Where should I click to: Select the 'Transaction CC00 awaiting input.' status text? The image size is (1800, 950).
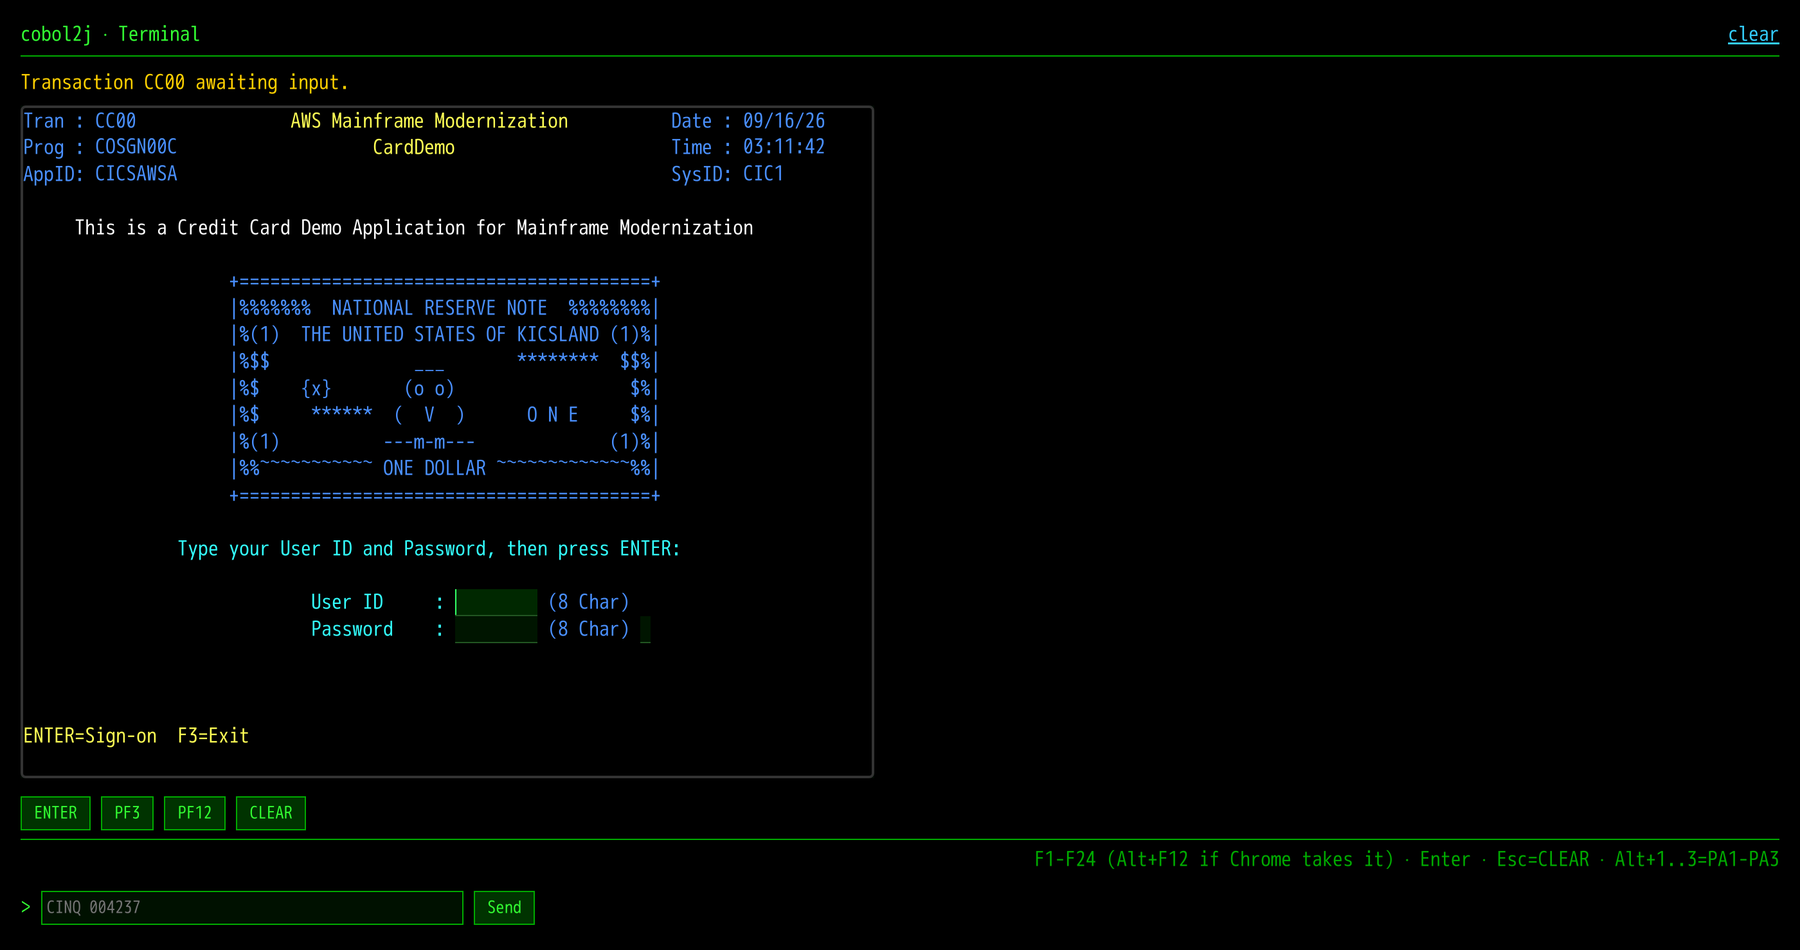[x=185, y=82]
